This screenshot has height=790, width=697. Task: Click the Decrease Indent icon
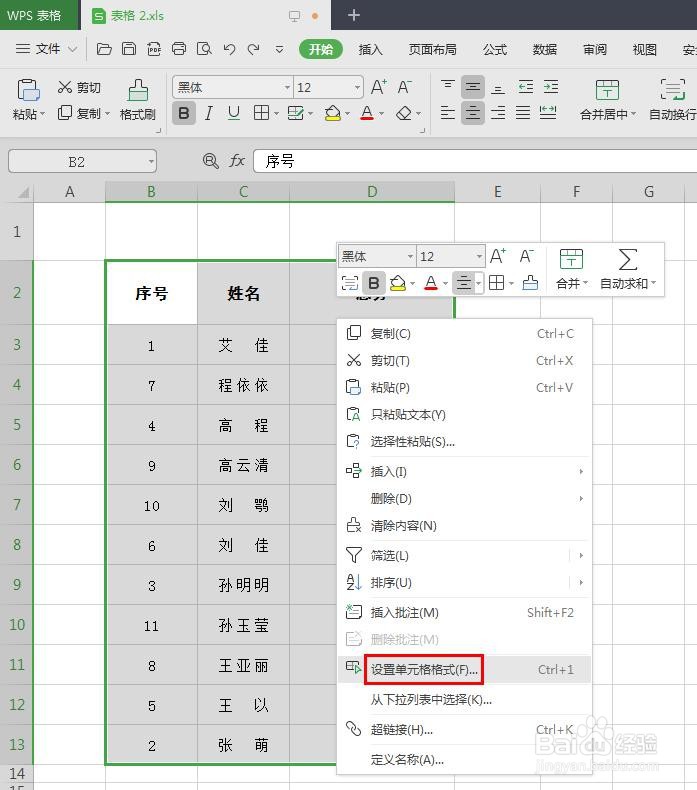(526, 87)
